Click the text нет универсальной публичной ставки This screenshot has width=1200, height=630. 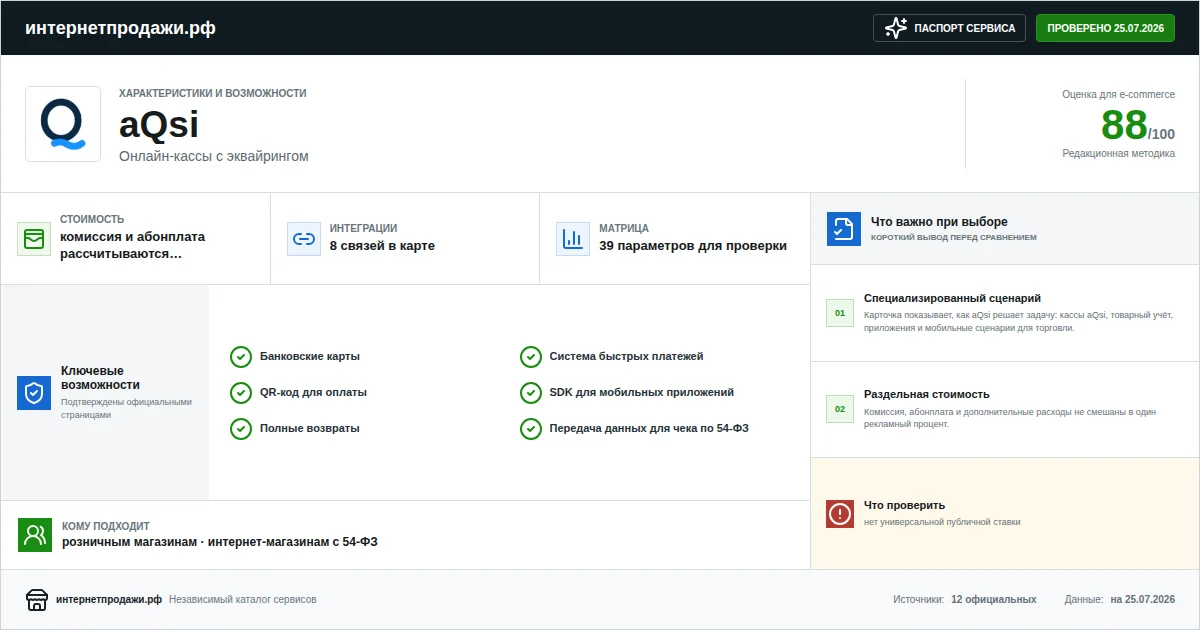[942, 522]
